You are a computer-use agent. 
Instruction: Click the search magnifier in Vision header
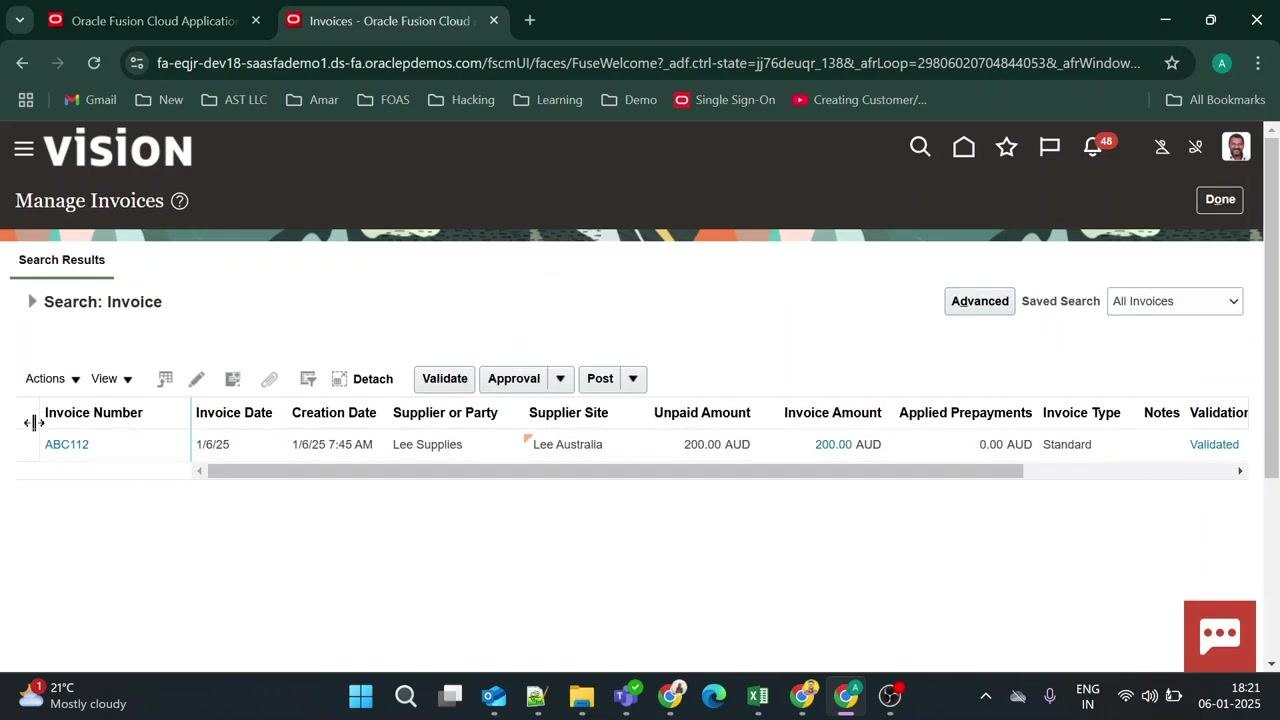(920, 148)
